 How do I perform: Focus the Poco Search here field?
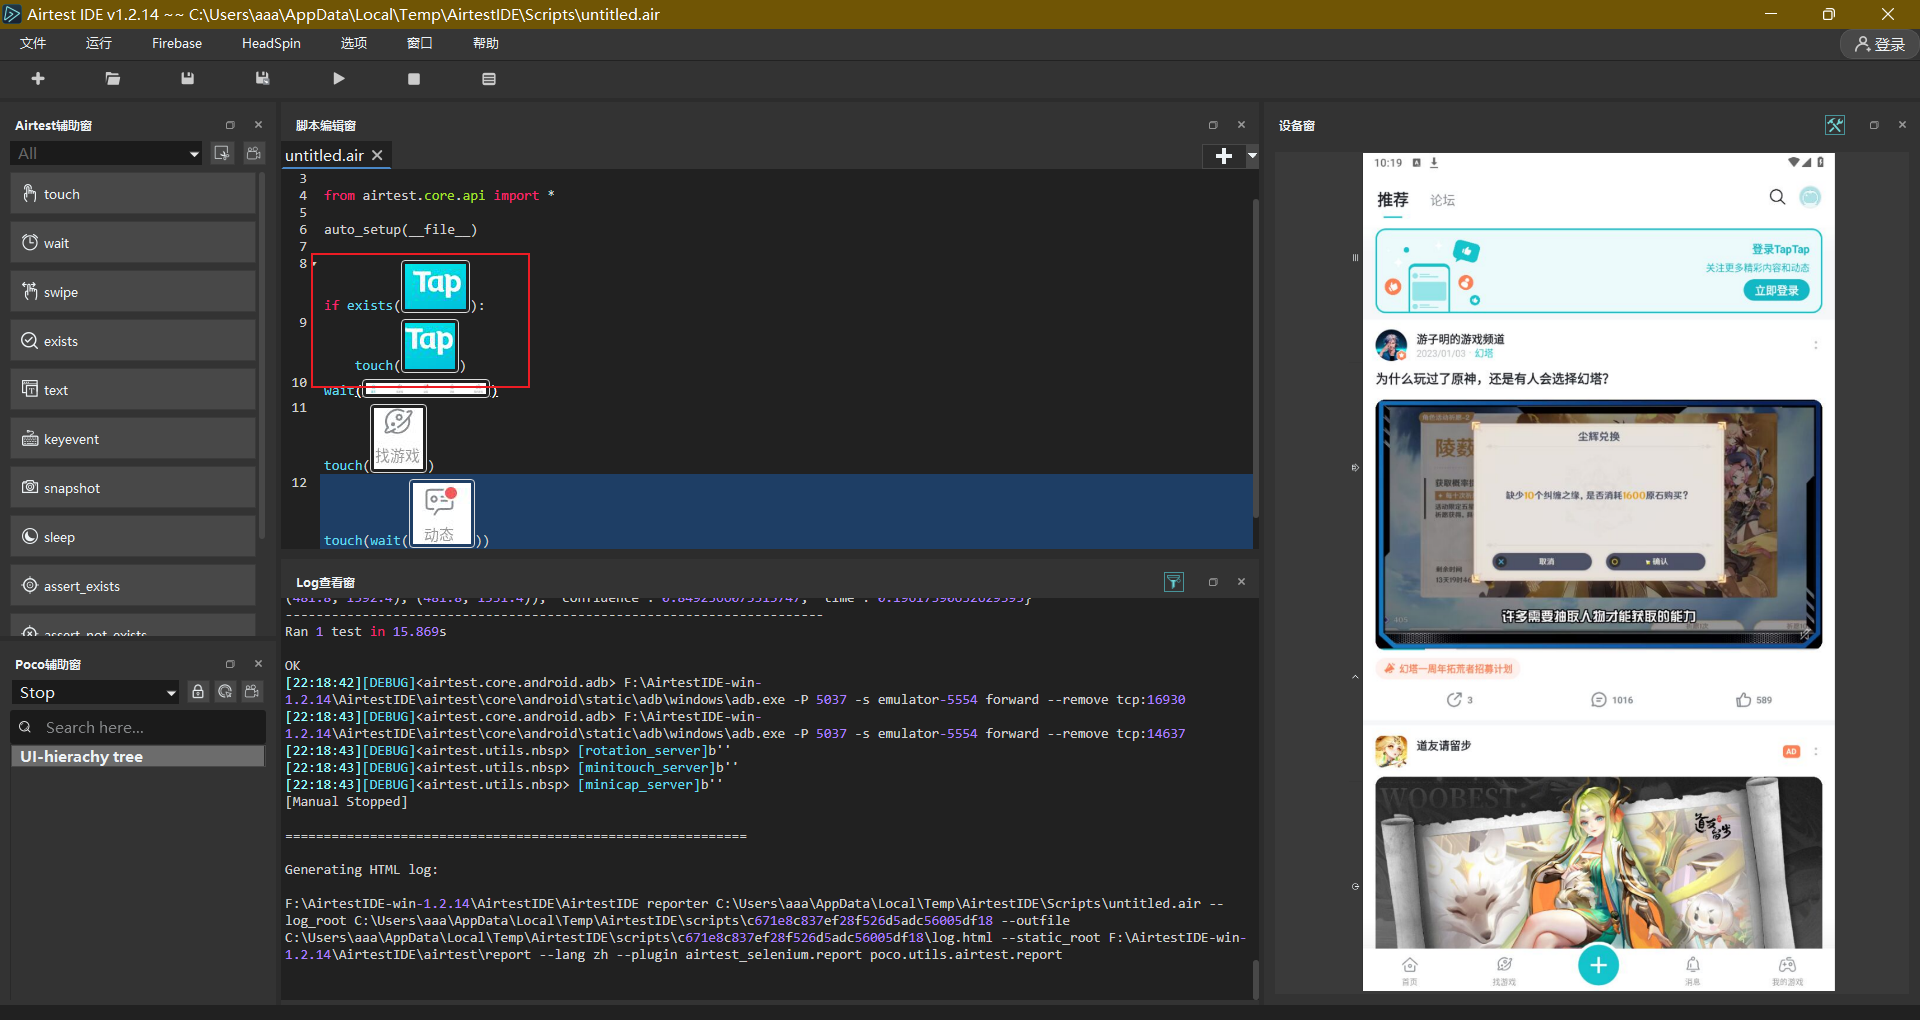click(138, 727)
